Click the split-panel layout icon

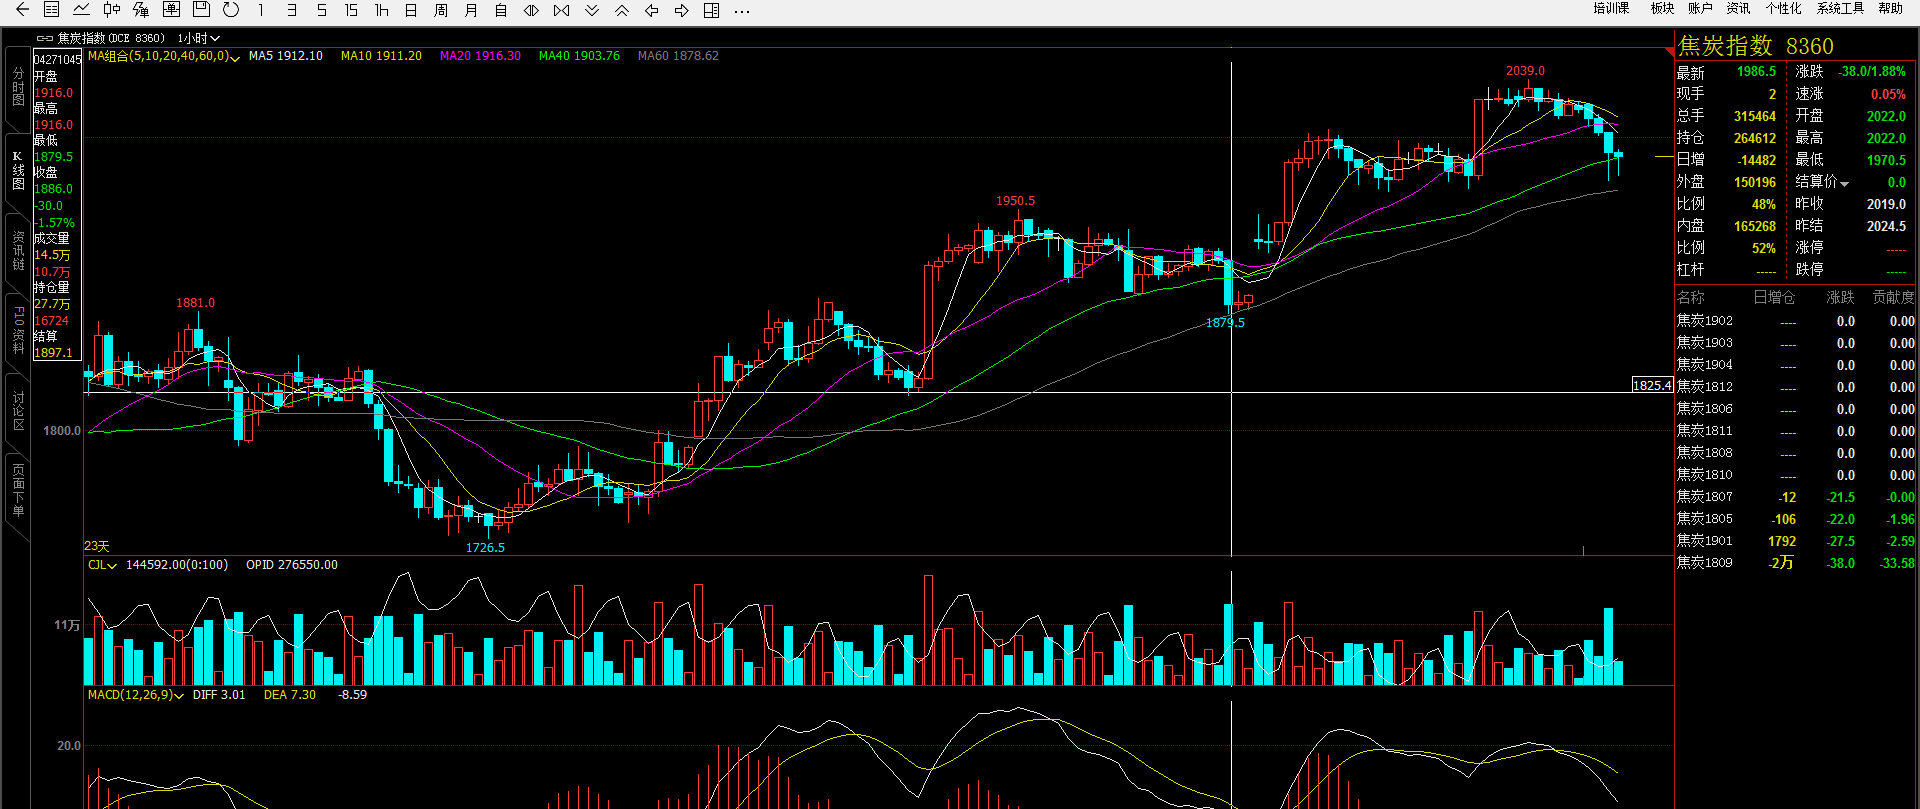coord(711,10)
